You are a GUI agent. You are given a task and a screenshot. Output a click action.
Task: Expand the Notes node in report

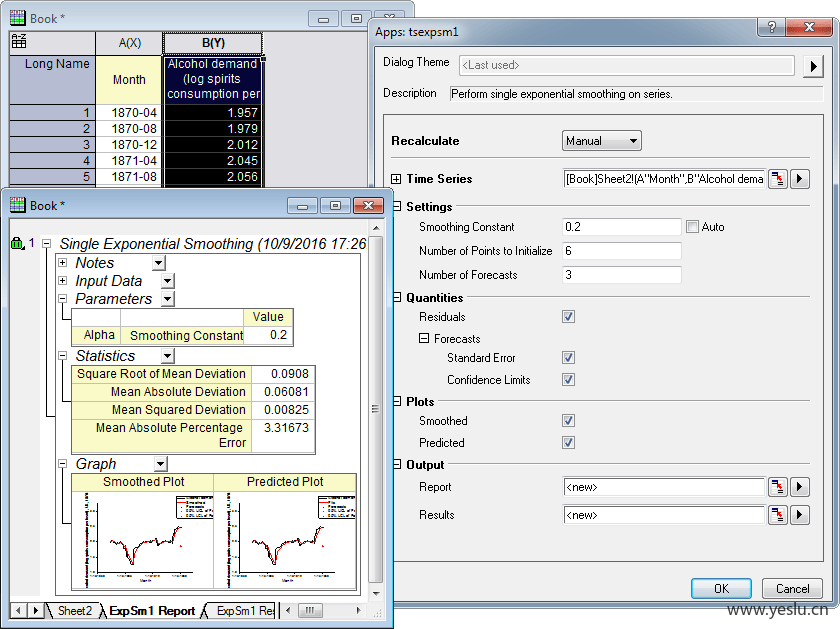click(x=63, y=263)
